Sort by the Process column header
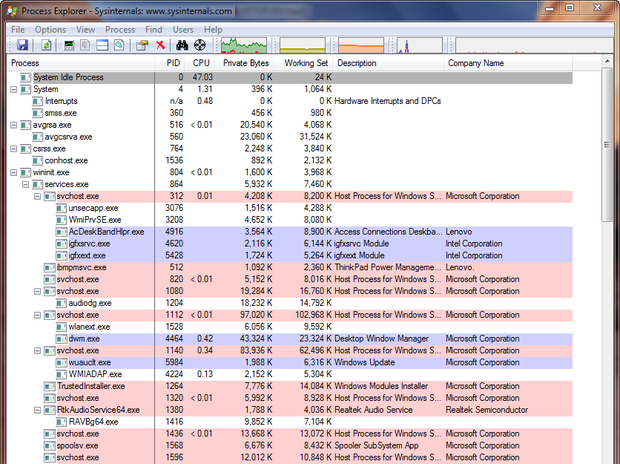Viewport: 620px width, 464px height. pyautogui.click(x=81, y=63)
